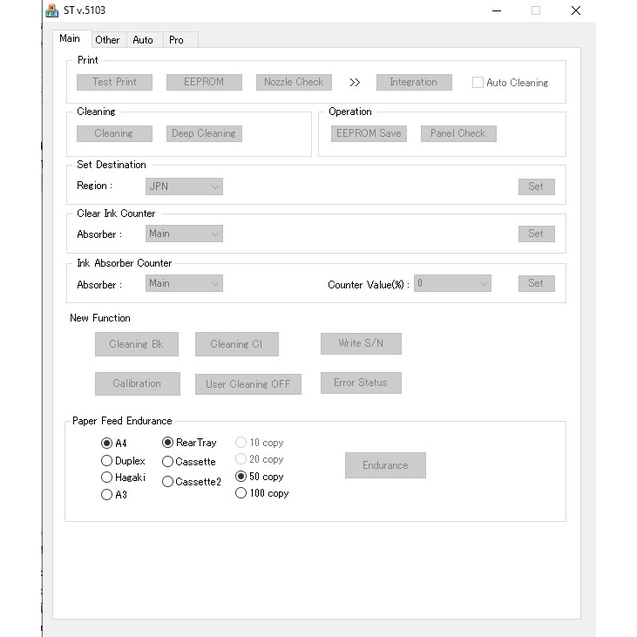637x637 pixels.
Task: Open the Auto tab
Action: (143, 40)
